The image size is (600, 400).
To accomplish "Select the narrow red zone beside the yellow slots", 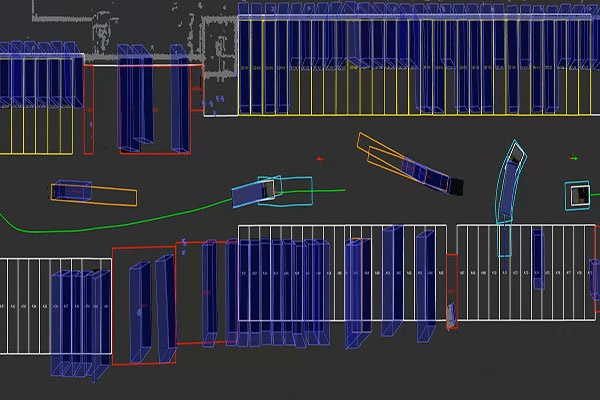I will click(89, 109).
